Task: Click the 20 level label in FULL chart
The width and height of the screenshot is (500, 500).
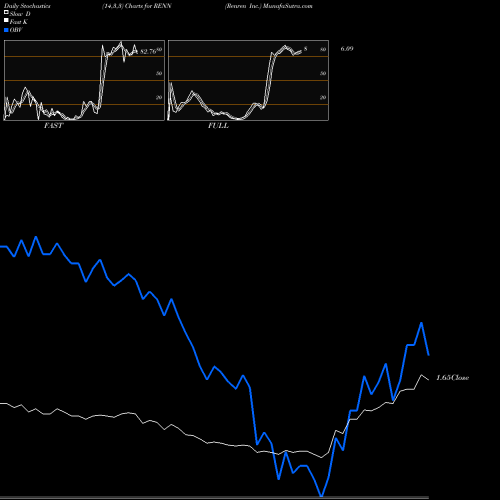Action: (x=323, y=97)
